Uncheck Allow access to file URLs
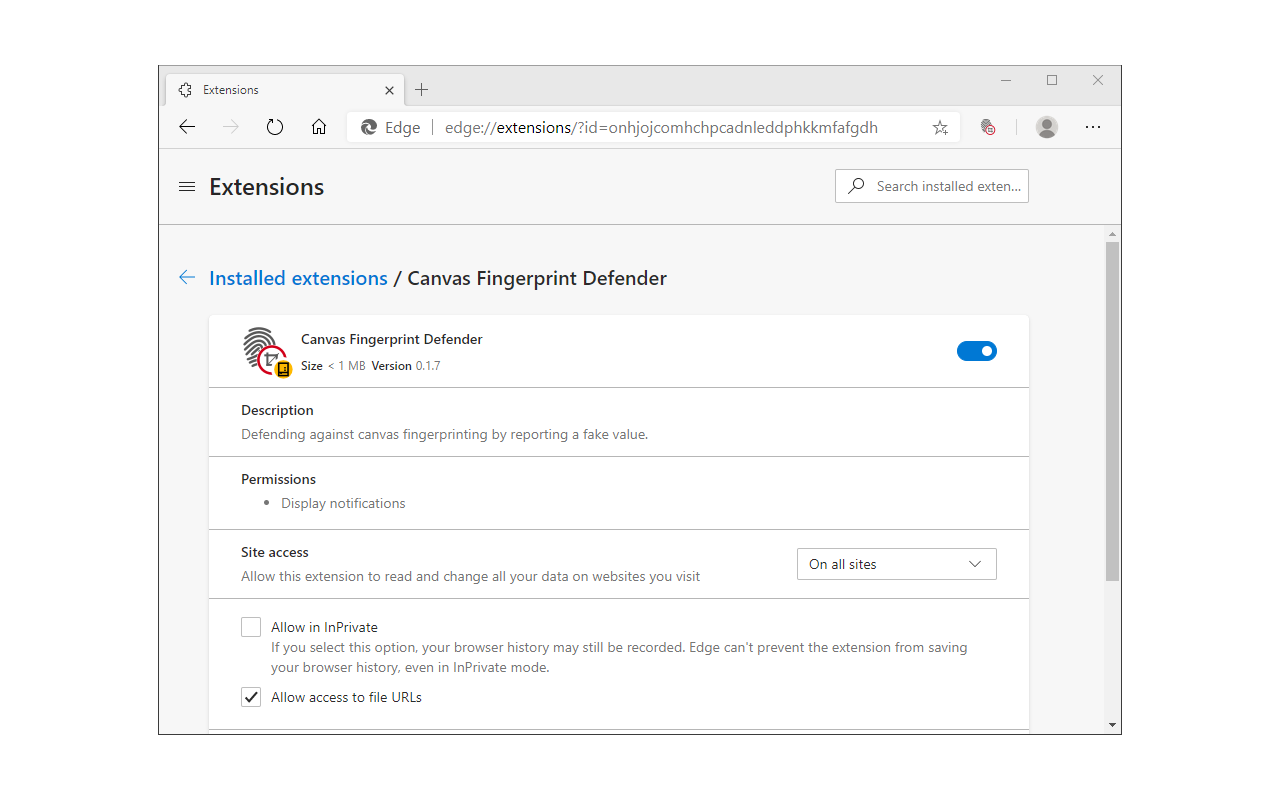 251,697
